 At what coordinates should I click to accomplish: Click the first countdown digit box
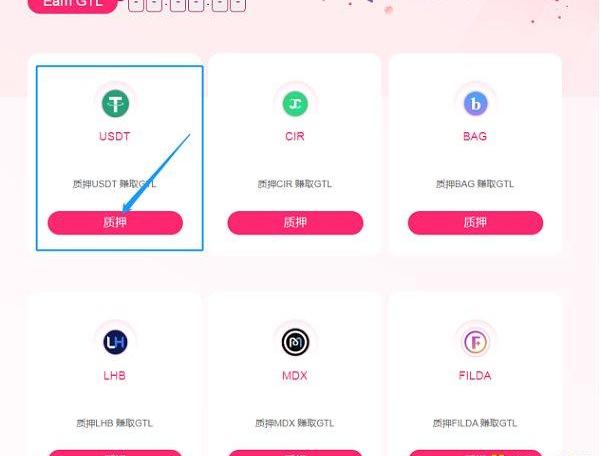click(136, 5)
